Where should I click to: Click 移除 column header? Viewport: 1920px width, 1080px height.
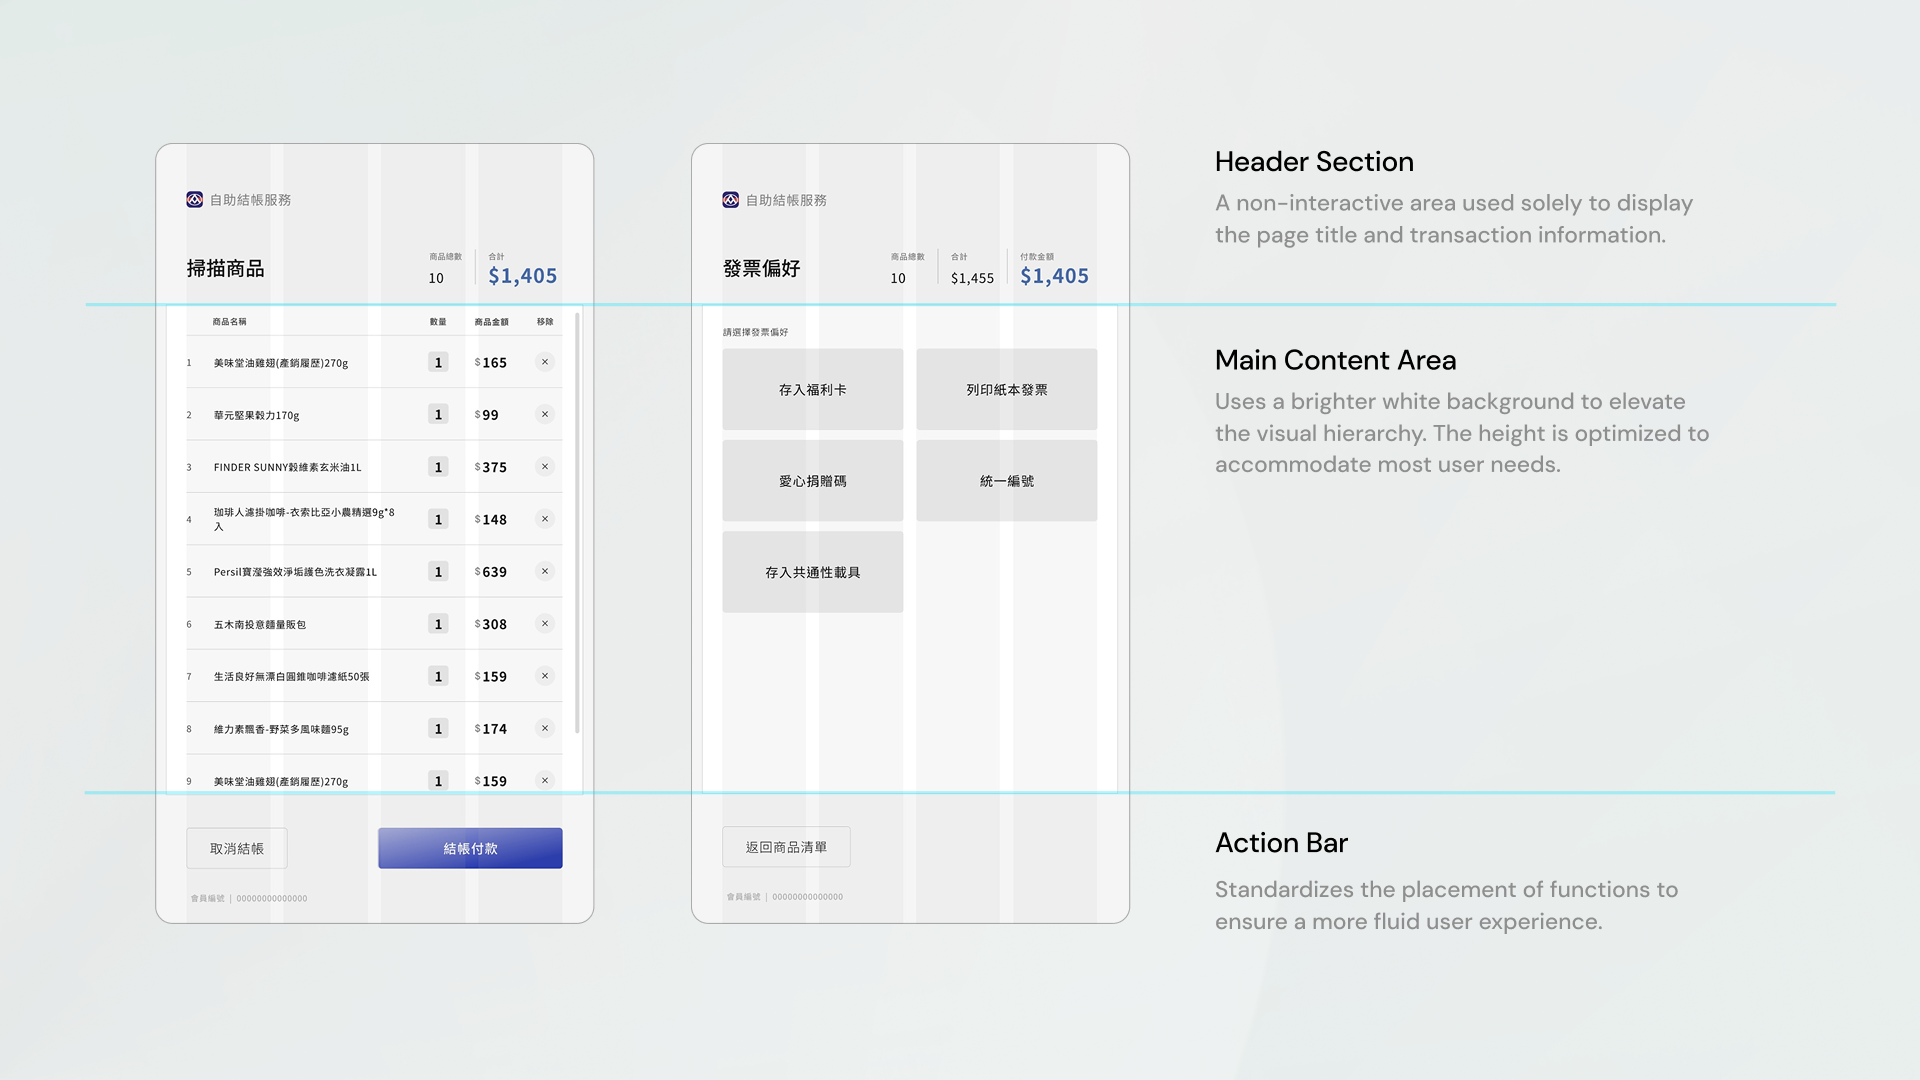(545, 322)
